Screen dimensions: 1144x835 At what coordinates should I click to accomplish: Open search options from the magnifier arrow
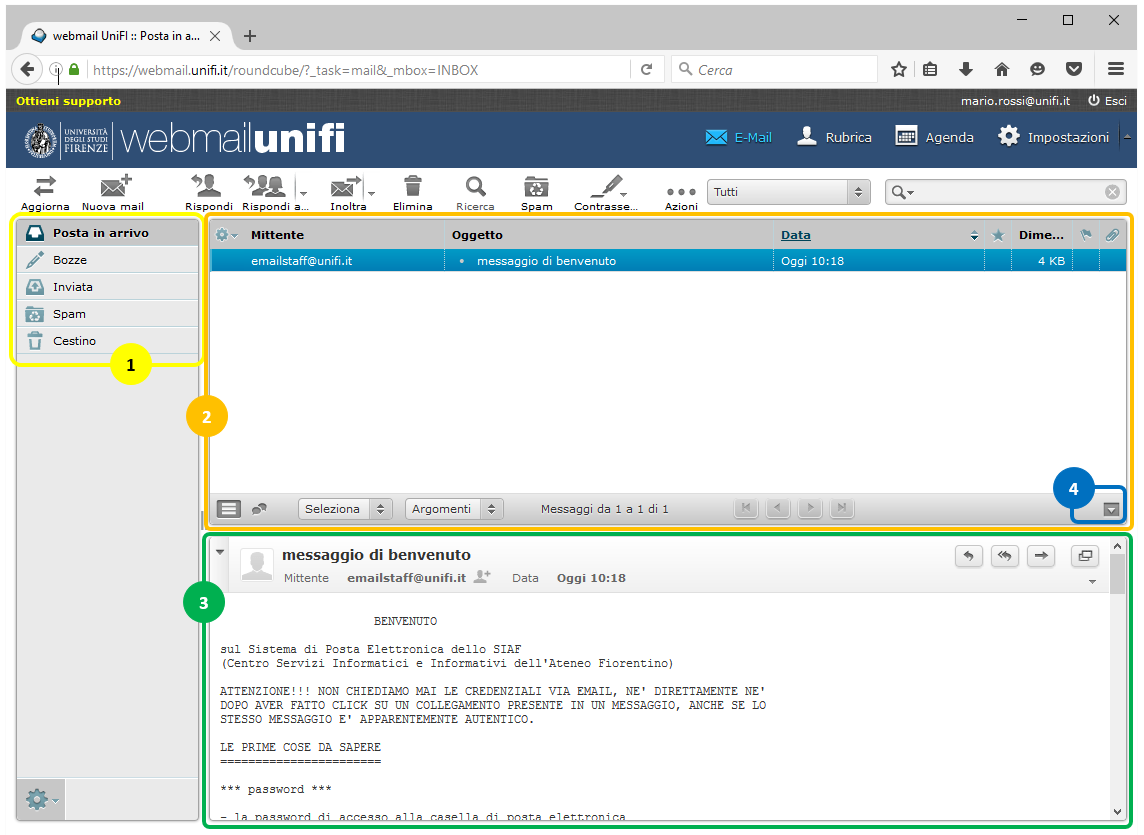[x=903, y=192]
